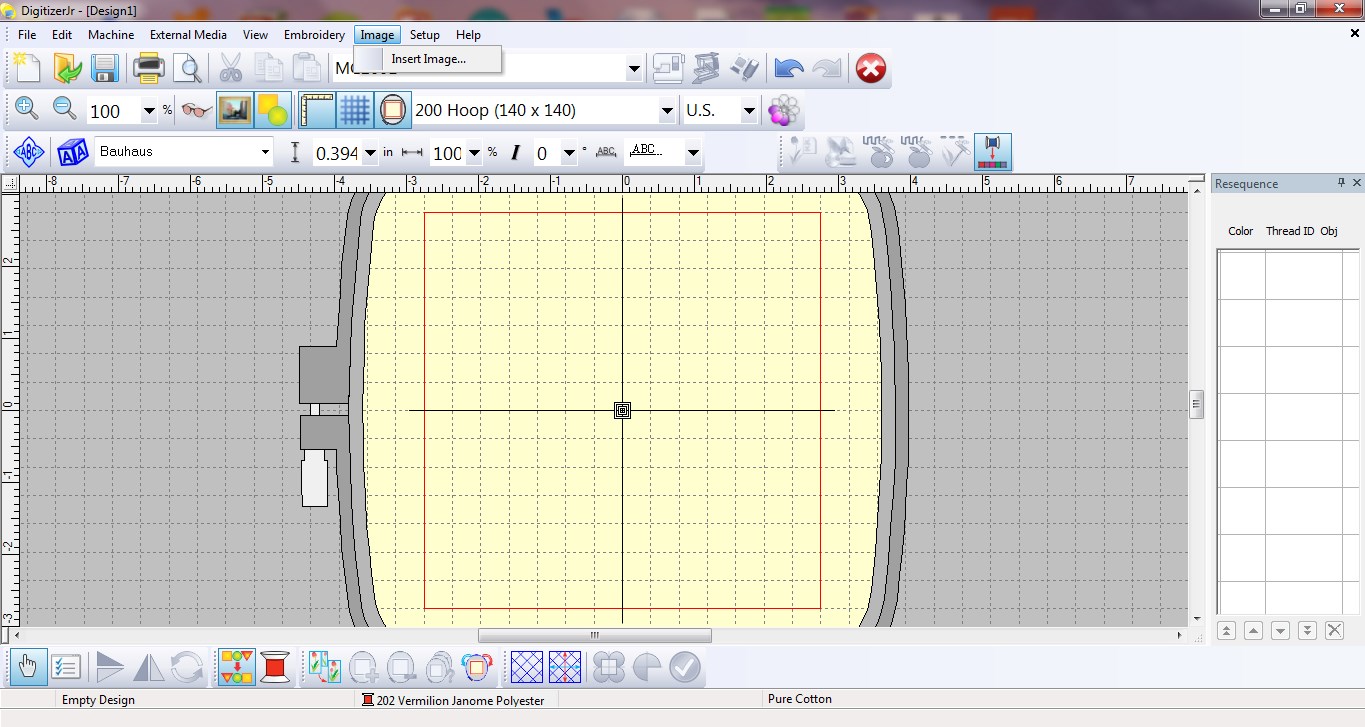Choose Insert Image... menu entry
The height and width of the screenshot is (727, 1365).
click(428, 59)
